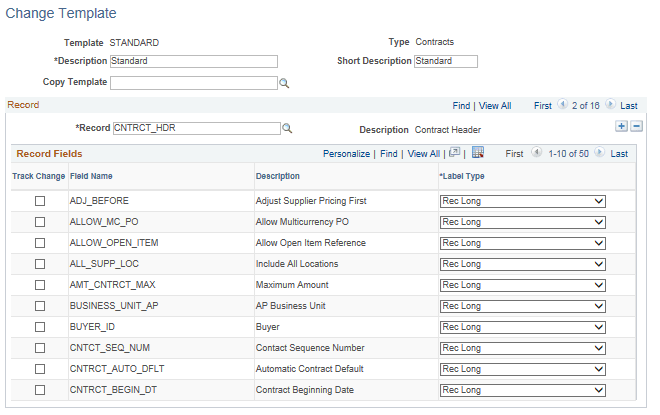The height and width of the screenshot is (415, 660).
Task: Expand Label Type dropdown for AMT_CNTRCT_MAX
Action: coord(523,285)
